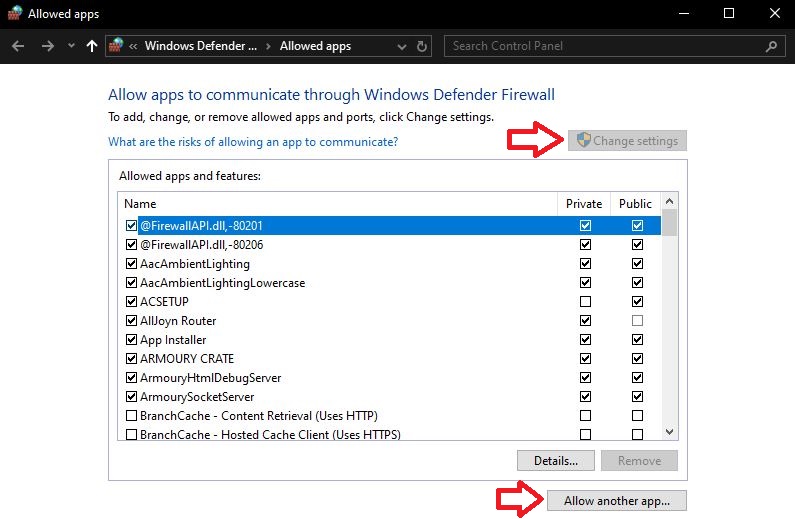Expand the address bar history dropdown
The height and width of the screenshot is (519, 795).
[401, 46]
